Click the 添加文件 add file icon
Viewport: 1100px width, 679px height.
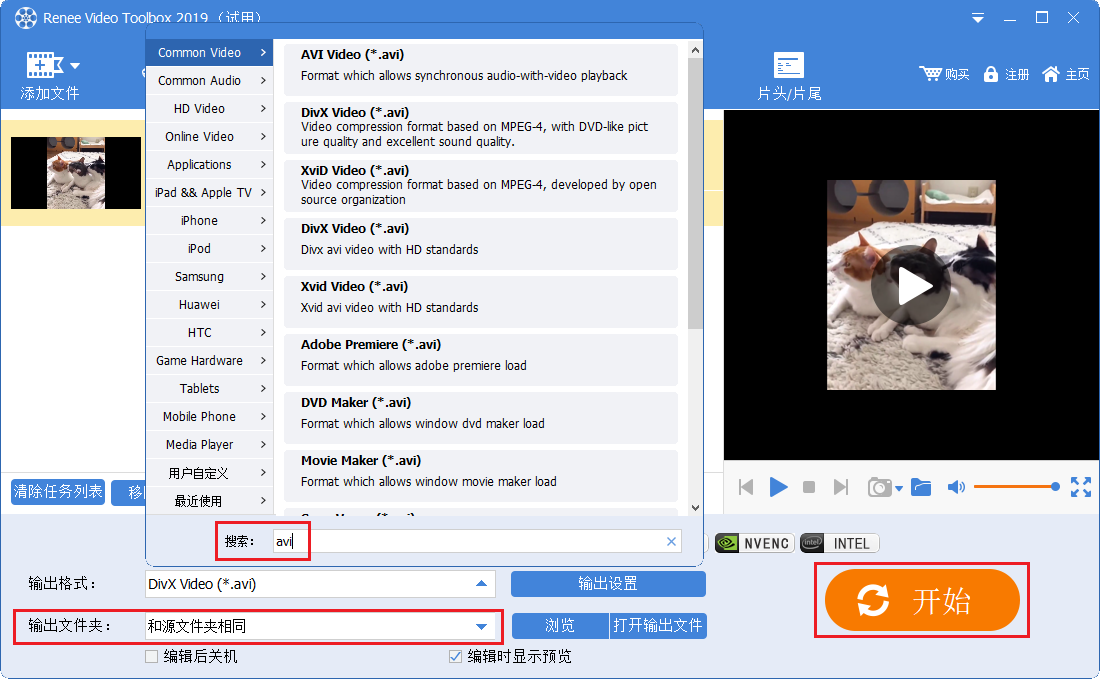[44, 65]
